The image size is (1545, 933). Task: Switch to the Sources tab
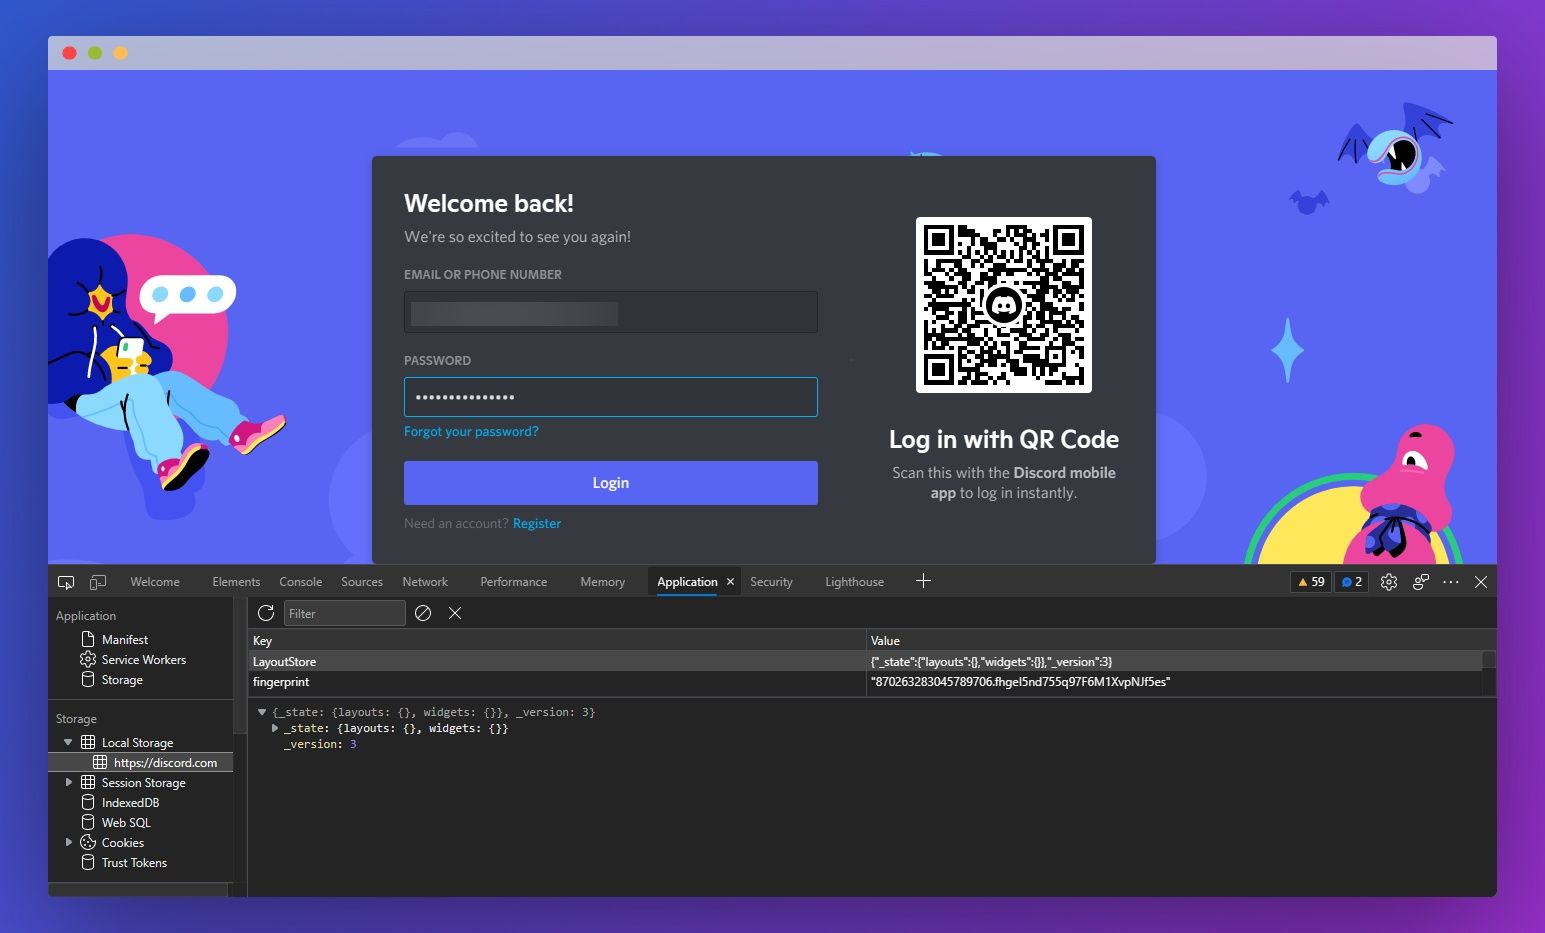362,582
